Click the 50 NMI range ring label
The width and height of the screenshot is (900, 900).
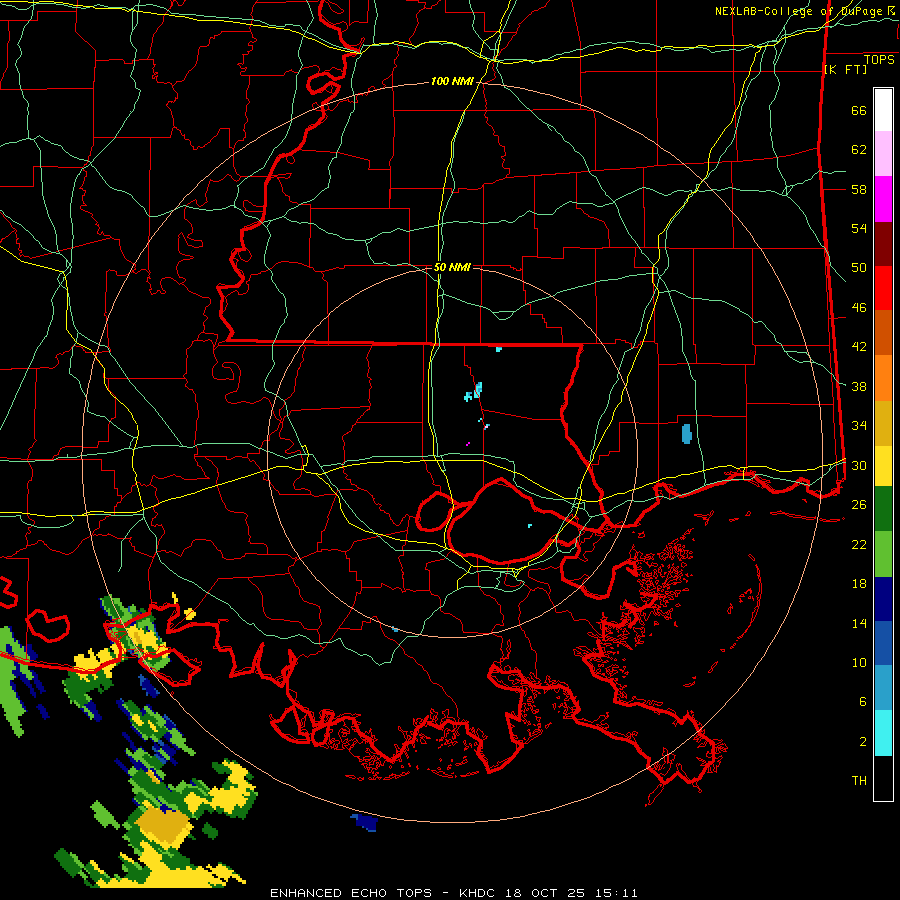[452, 267]
